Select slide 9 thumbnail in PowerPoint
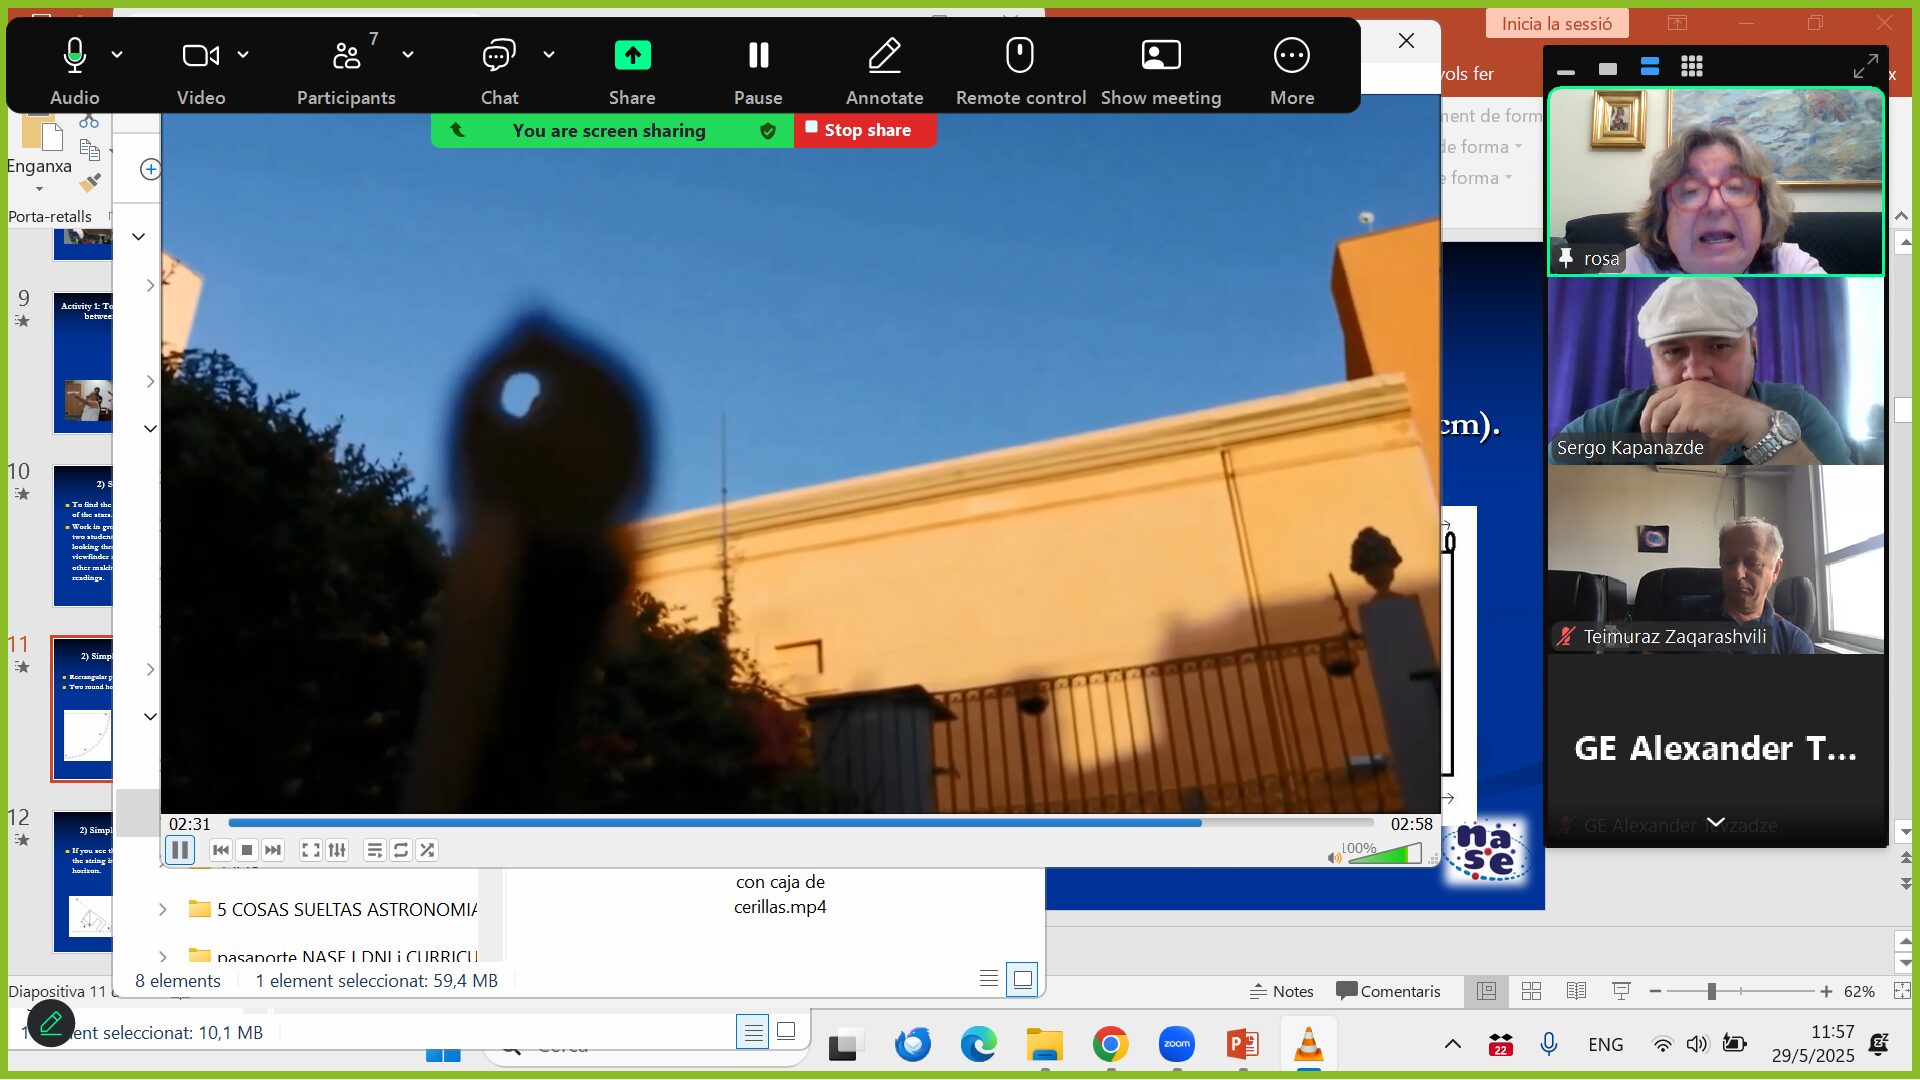Screen dimensions: 1920x1080 (83, 364)
